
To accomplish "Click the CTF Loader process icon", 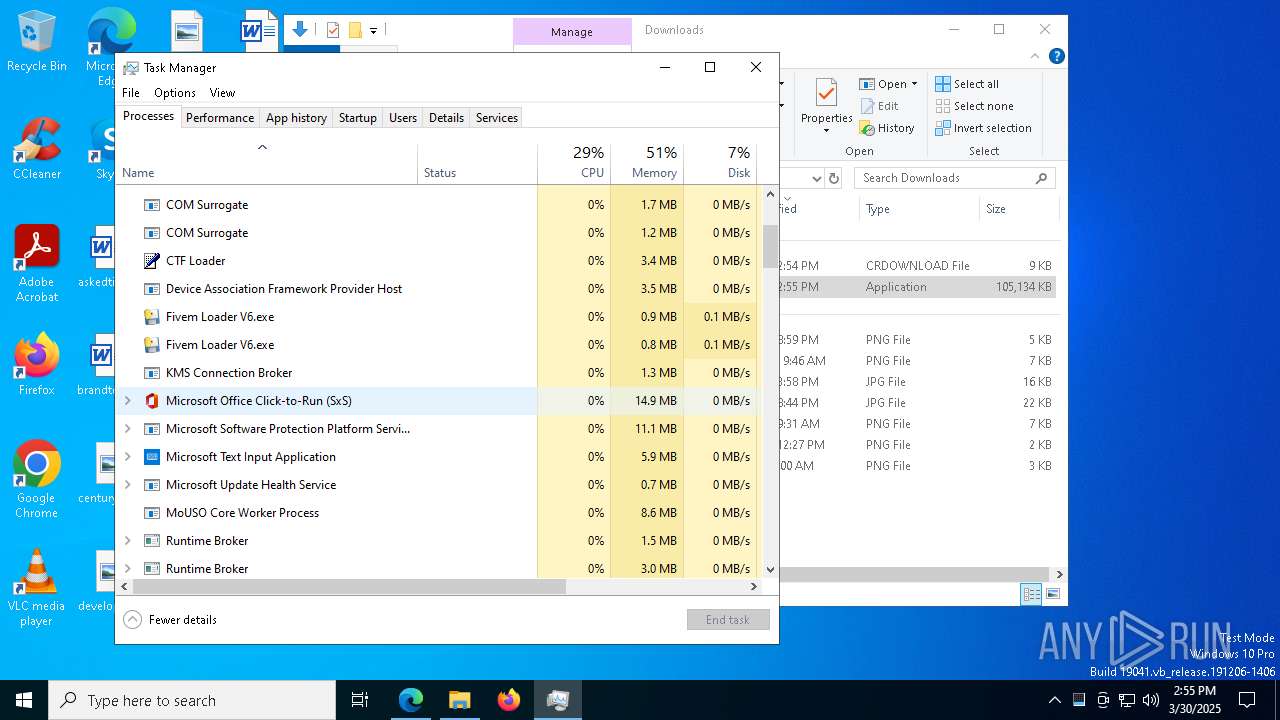I will 152,261.
